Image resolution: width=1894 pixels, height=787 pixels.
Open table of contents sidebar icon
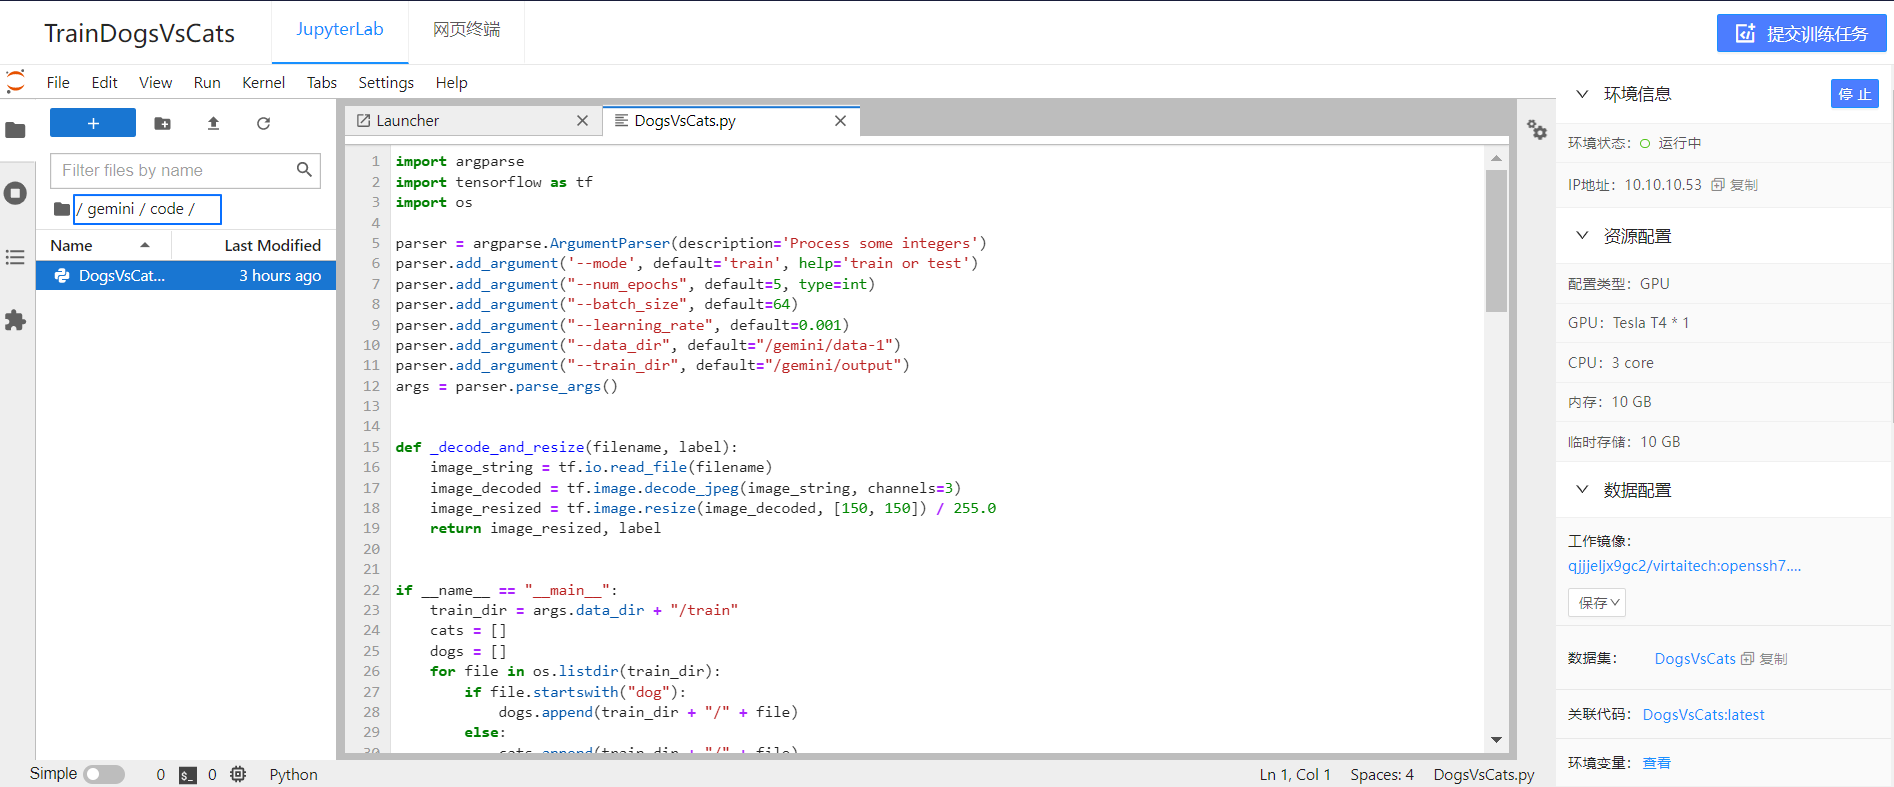coord(15,257)
